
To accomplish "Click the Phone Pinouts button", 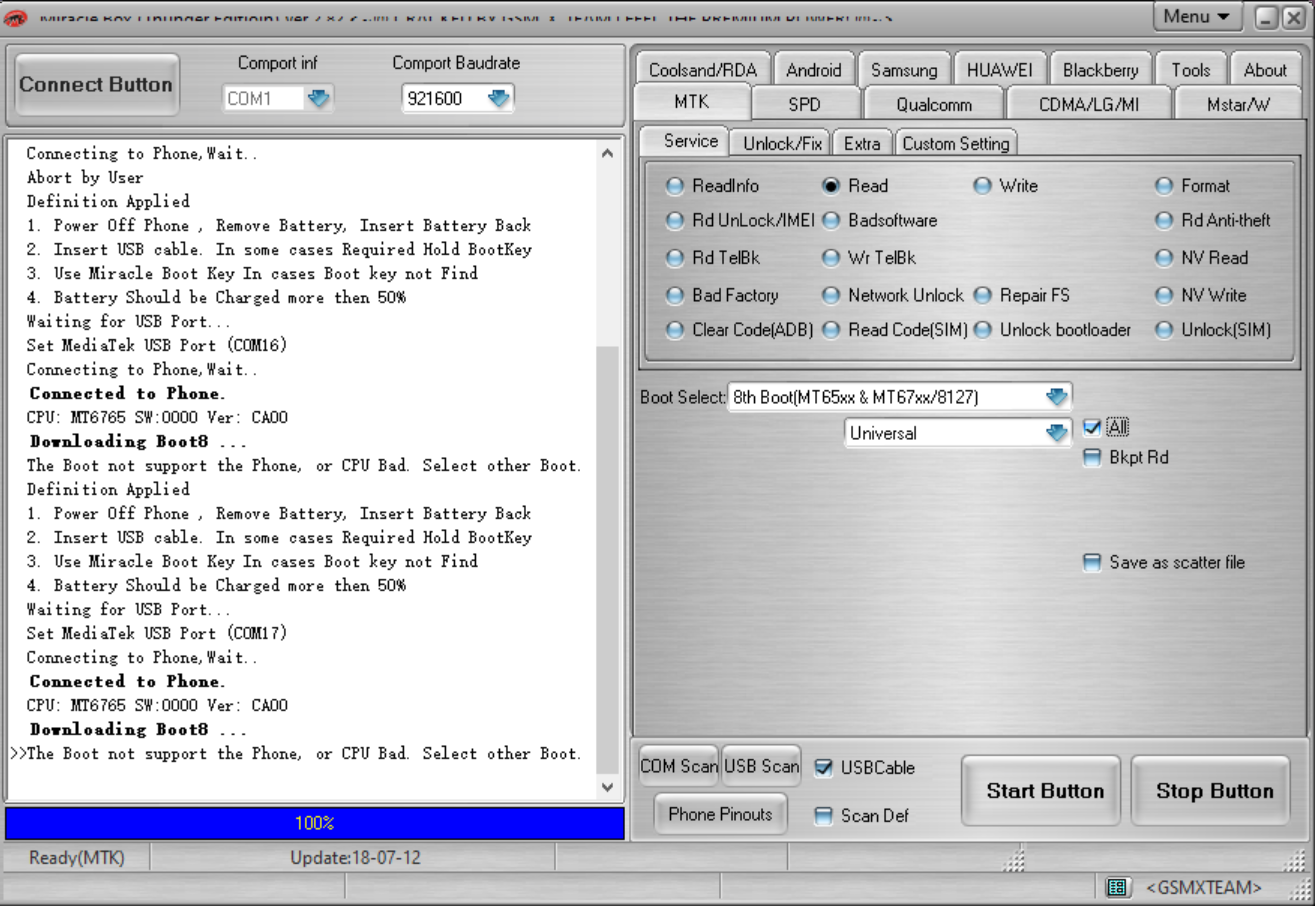I will (x=720, y=814).
